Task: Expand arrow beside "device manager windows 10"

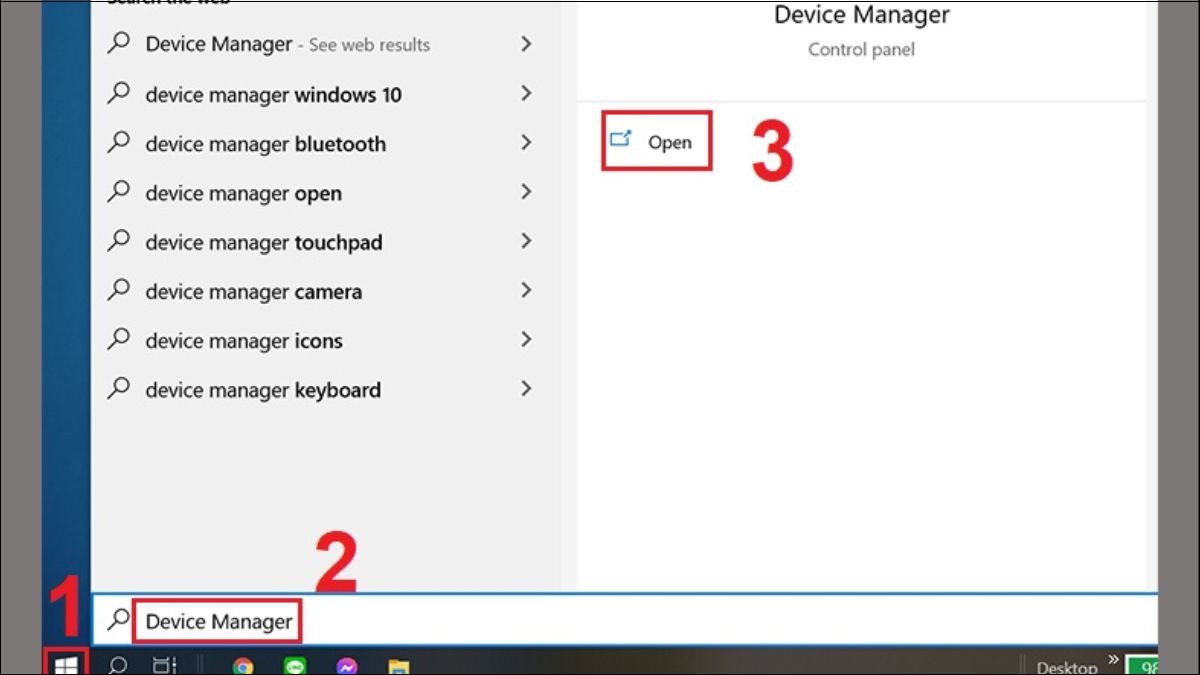Action: point(526,94)
